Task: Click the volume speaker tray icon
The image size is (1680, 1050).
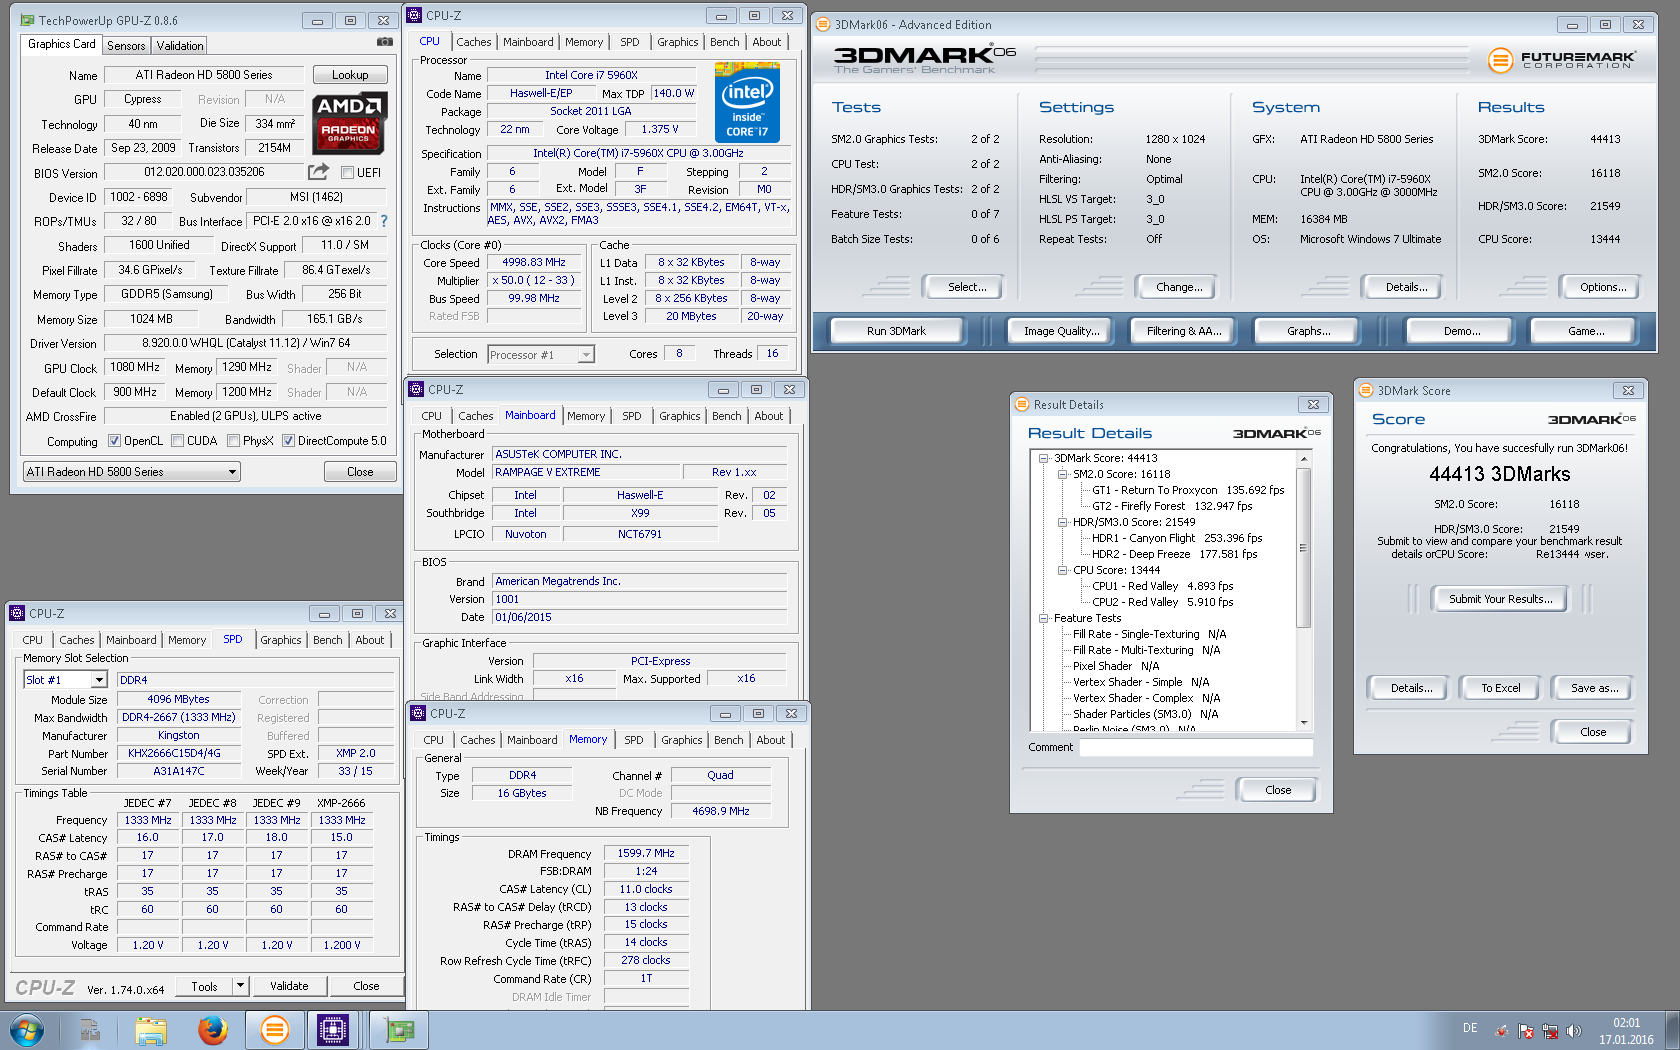Action: [1574, 1031]
